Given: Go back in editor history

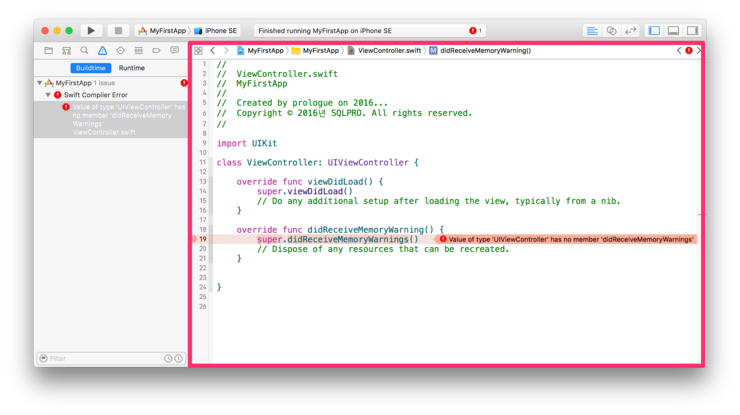Looking at the screenshot, I should (213, 51).
